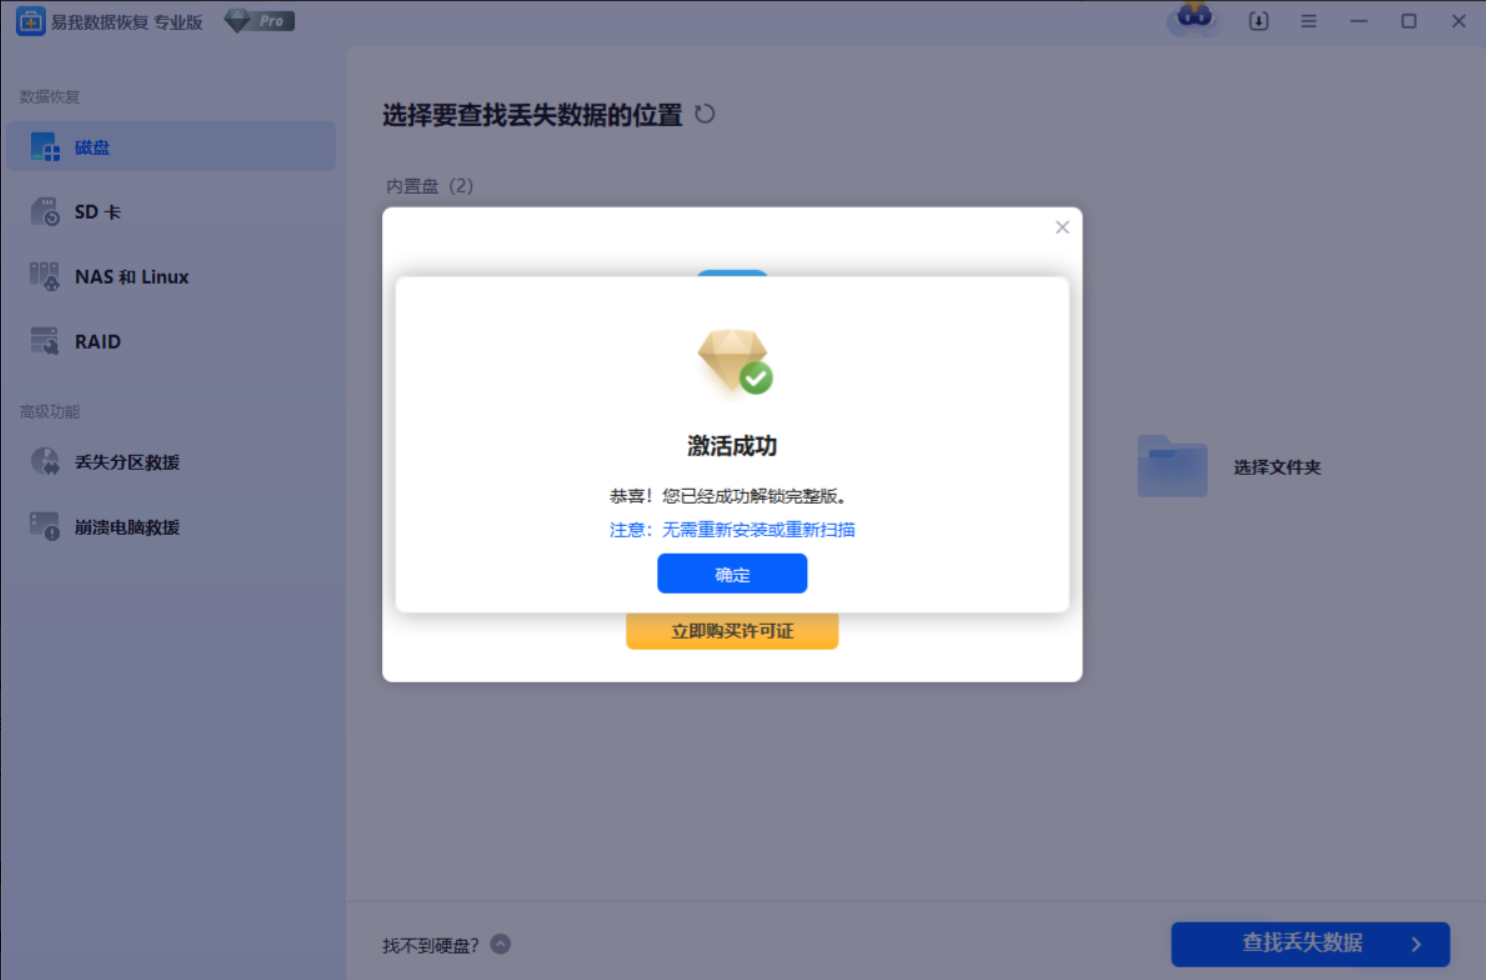Open 崩溃电脑救援 feature
Image resolution: width=1486 pixels, height=980 pixels.
coord(171,527)
